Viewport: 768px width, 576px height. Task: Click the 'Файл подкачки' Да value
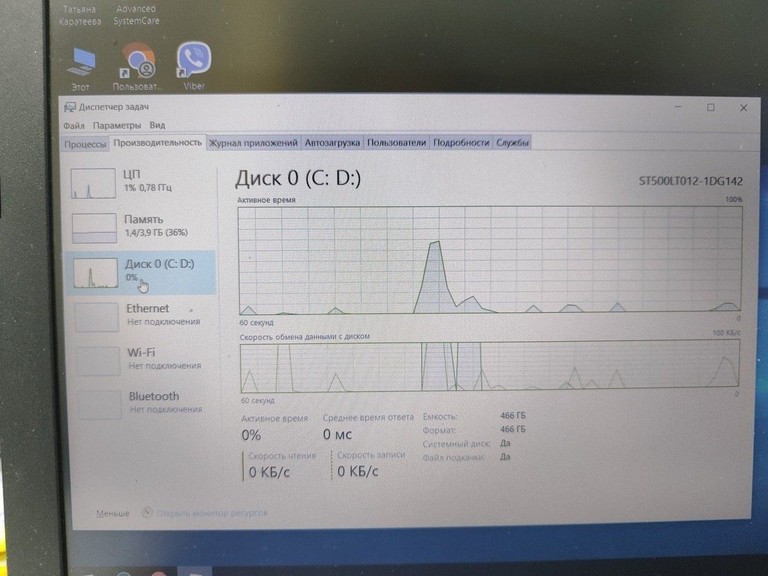(505, 456)
